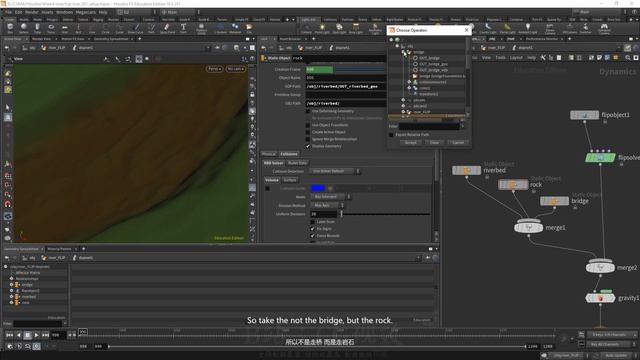
Task: Click the Uniform Divisions slider
Action: point(385,214)
